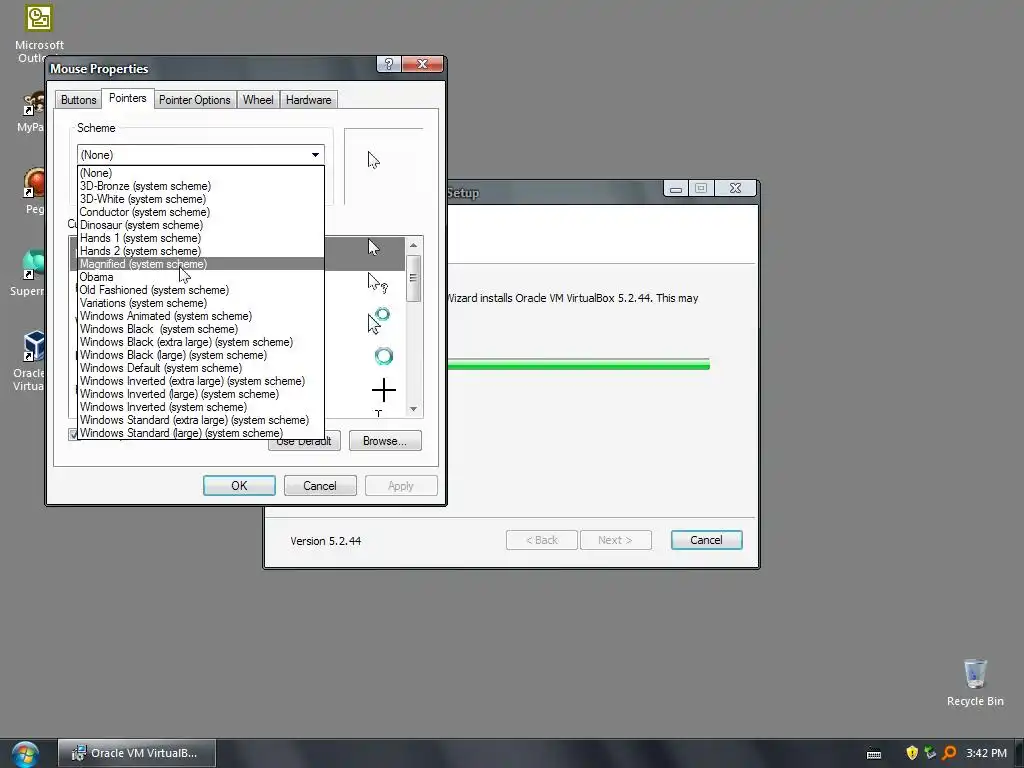Select the Help Select cursor with question mark
This screenshot has height=768, width=1024.
click(x=377, y=283)
